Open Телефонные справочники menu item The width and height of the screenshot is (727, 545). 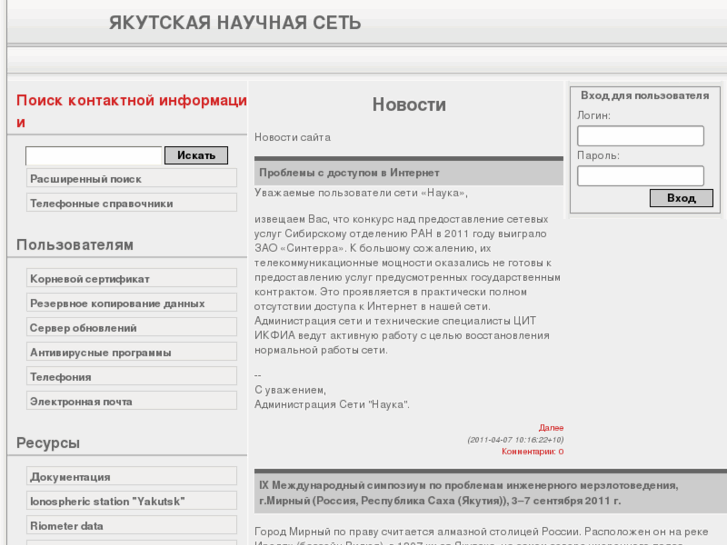(x=132, y=203)
